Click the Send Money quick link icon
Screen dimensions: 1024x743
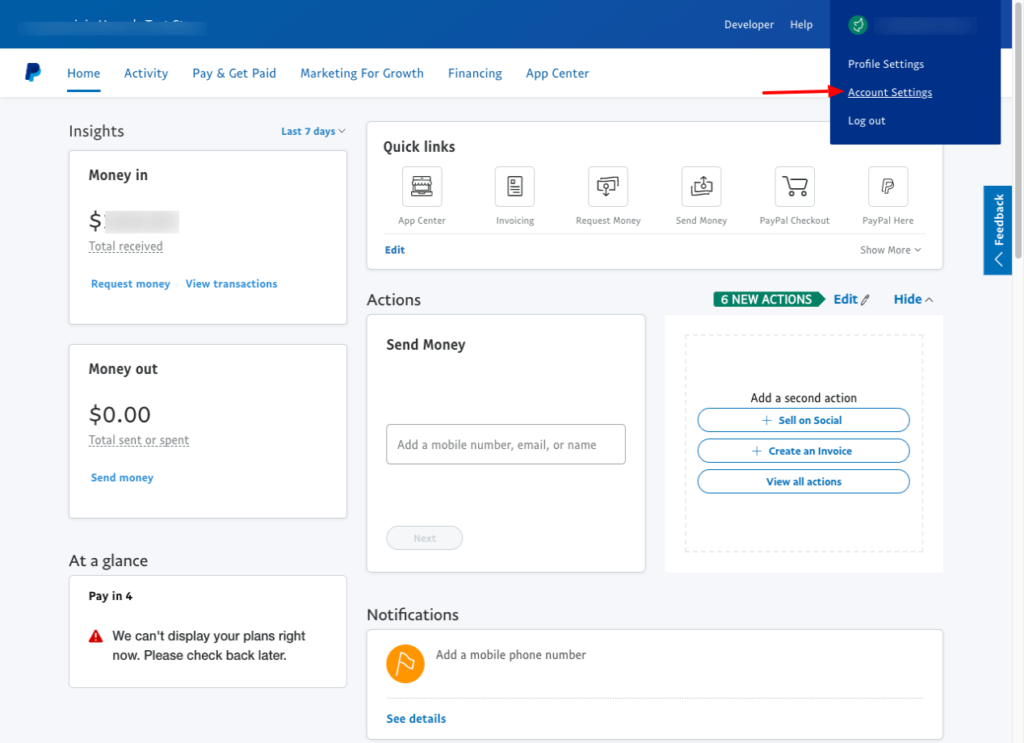701,187
